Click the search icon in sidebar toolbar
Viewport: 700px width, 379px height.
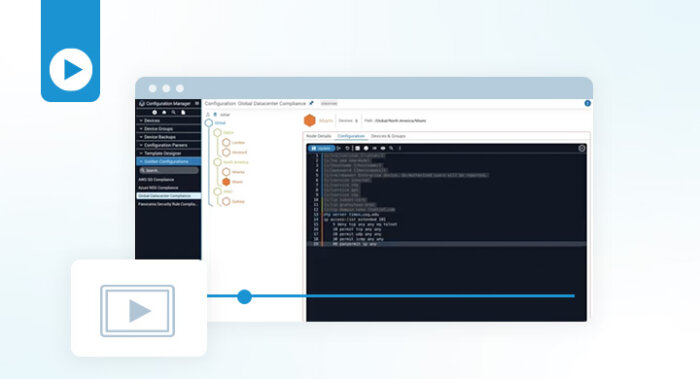click(x=174, y=112)
